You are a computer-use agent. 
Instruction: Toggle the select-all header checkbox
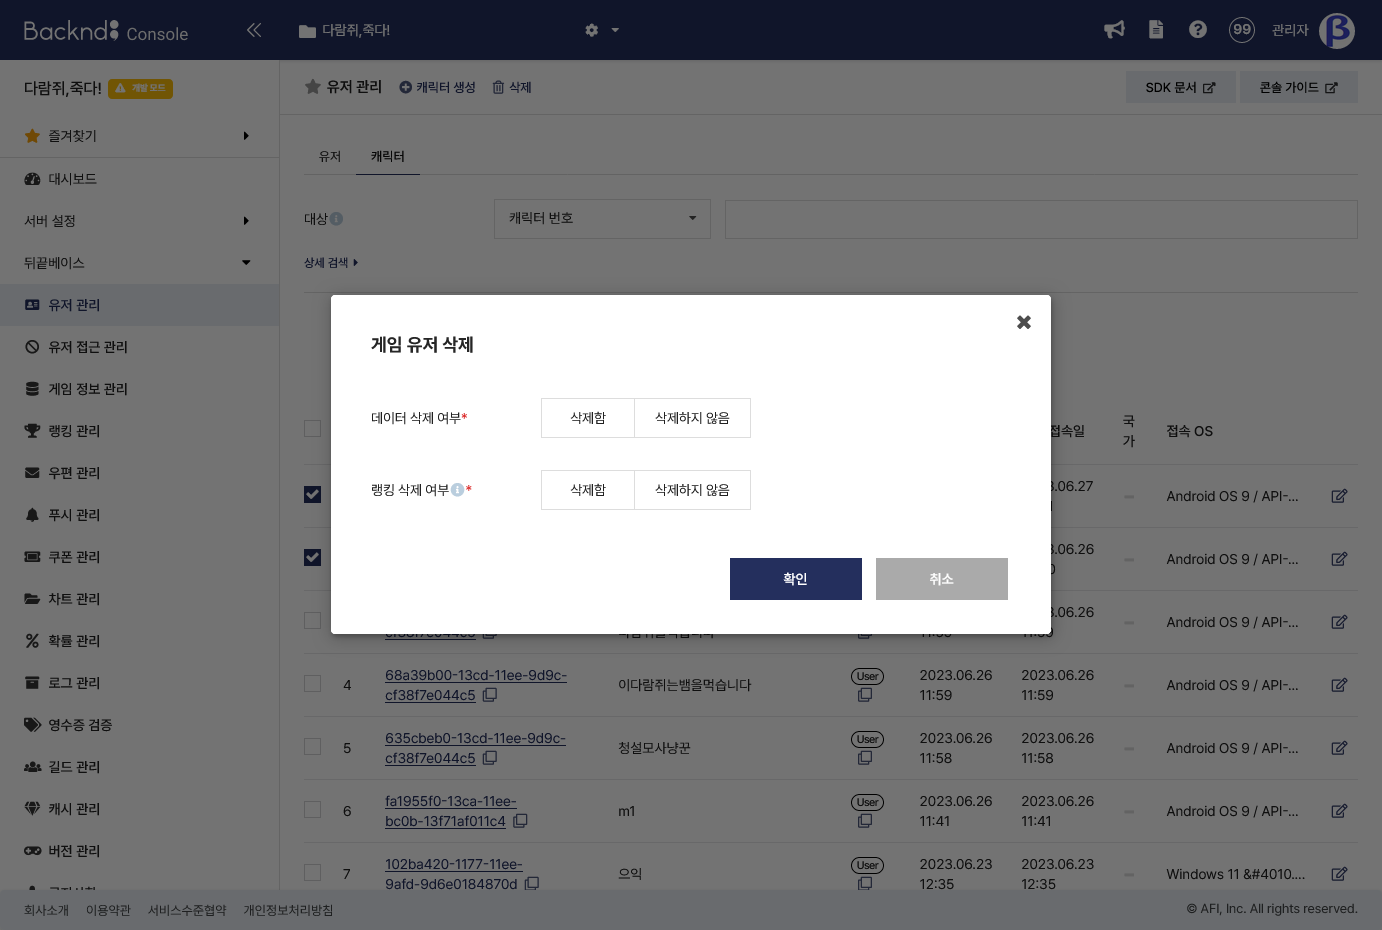313,429
